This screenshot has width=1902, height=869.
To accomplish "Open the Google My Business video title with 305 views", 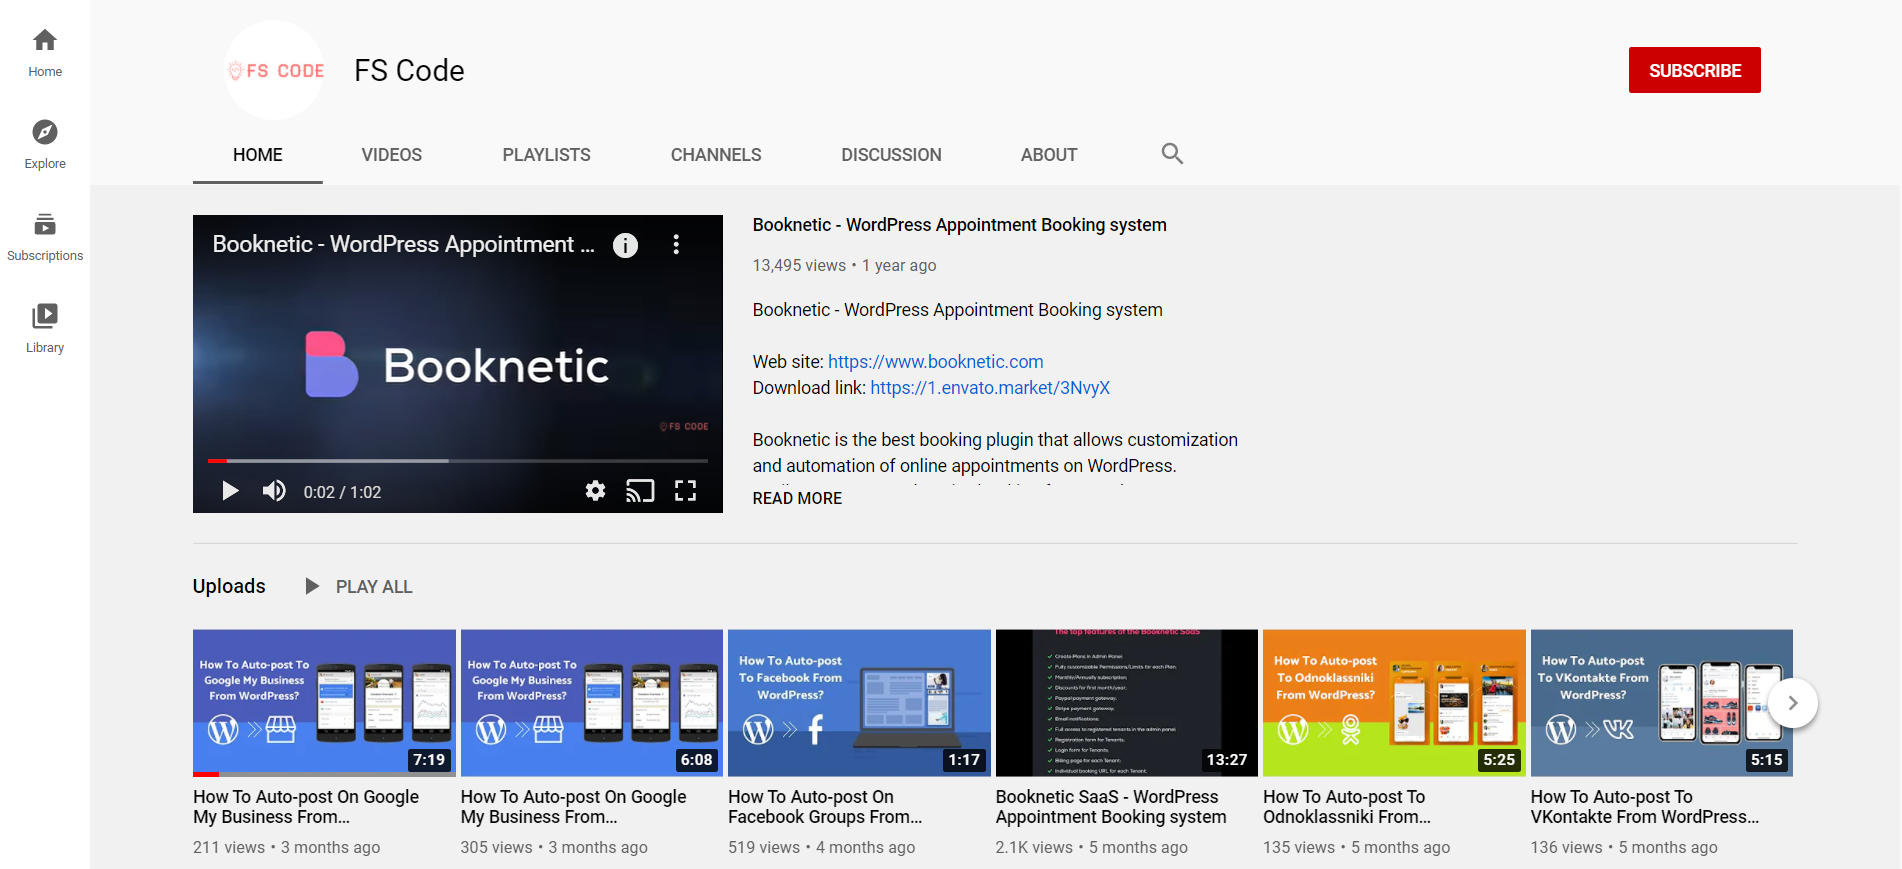I will click(x=574, y=807).
